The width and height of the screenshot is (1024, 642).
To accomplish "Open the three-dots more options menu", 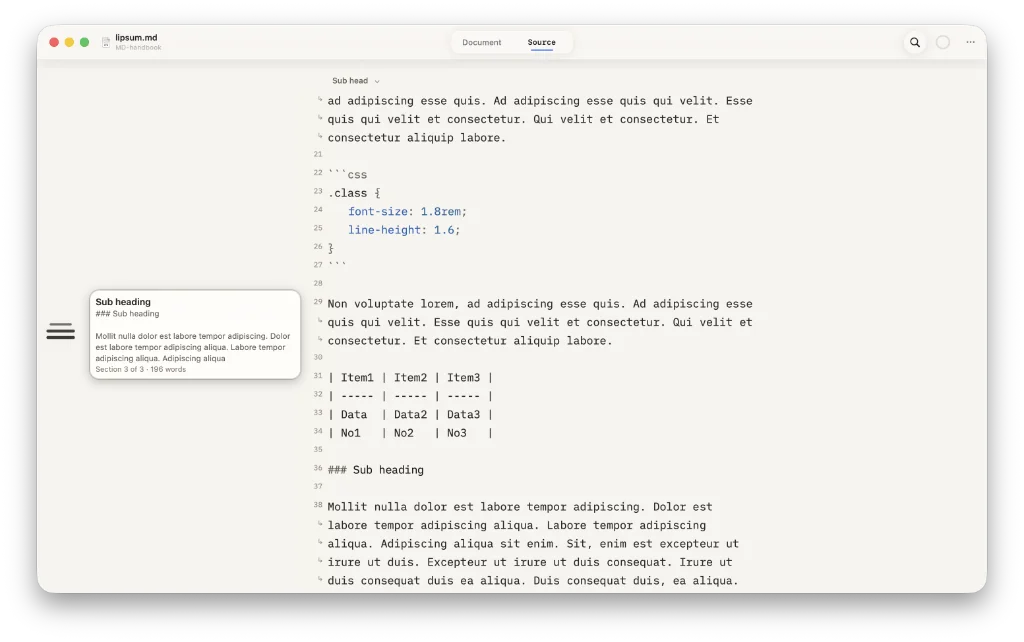I will (970, 42).
